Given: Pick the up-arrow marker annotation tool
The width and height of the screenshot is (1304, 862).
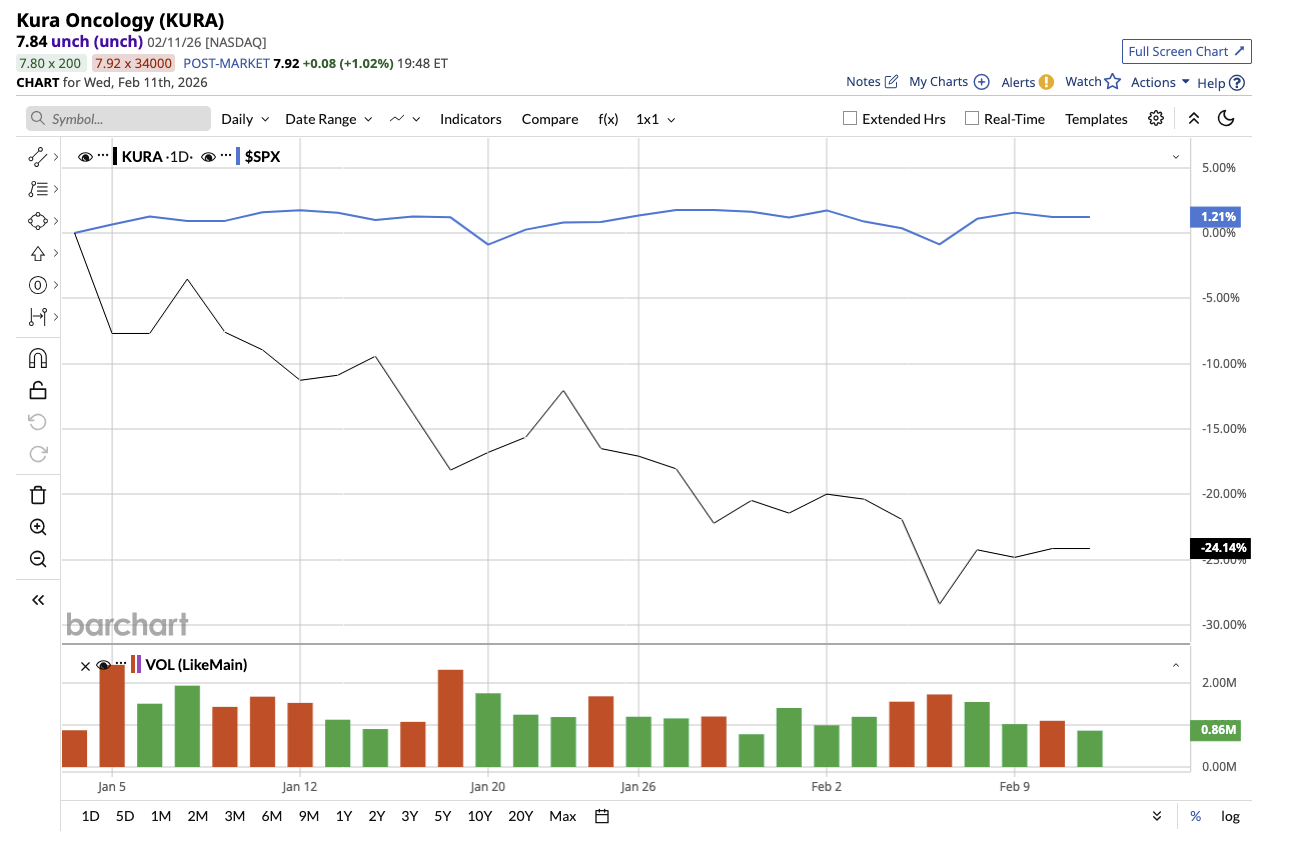Looking at the screenshot, I should 38,253.
